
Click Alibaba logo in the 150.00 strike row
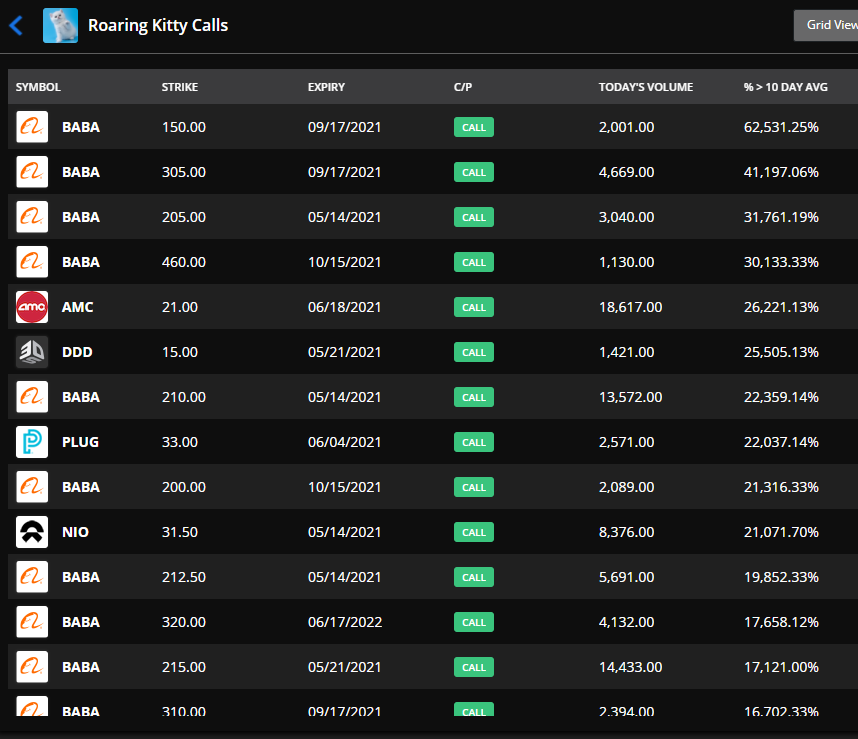click(x=32, y=127)
